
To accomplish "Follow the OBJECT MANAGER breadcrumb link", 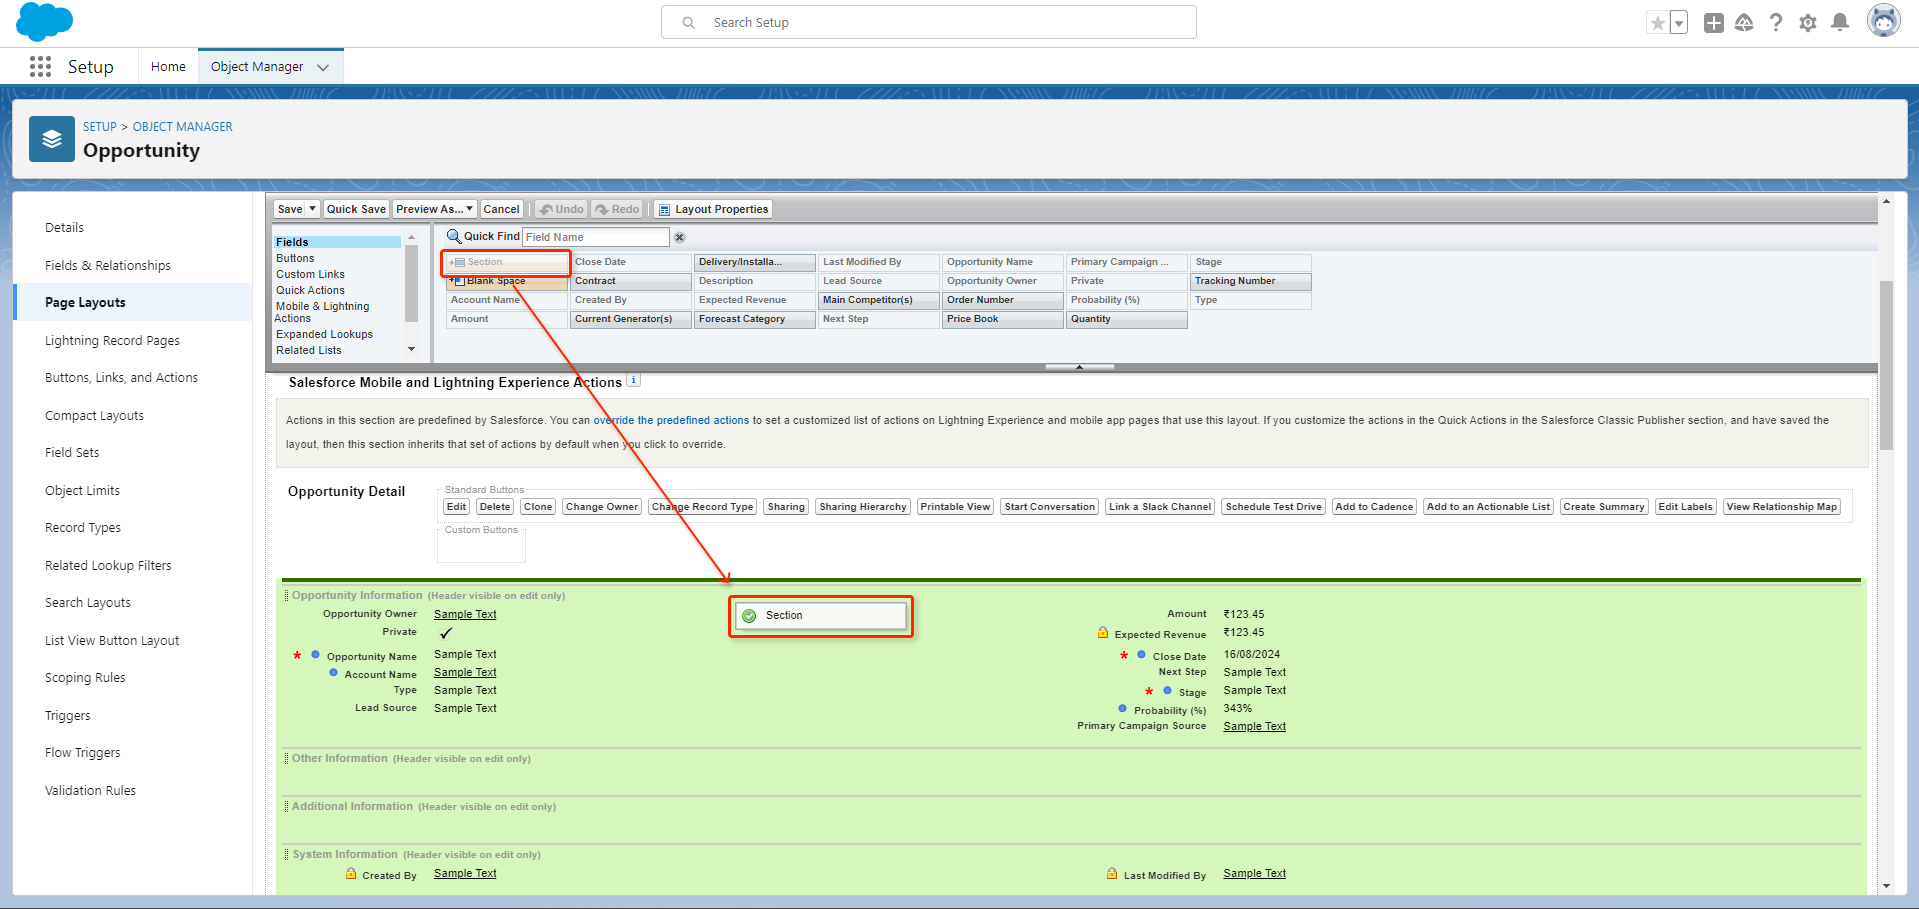I will [x=183, y=127].
